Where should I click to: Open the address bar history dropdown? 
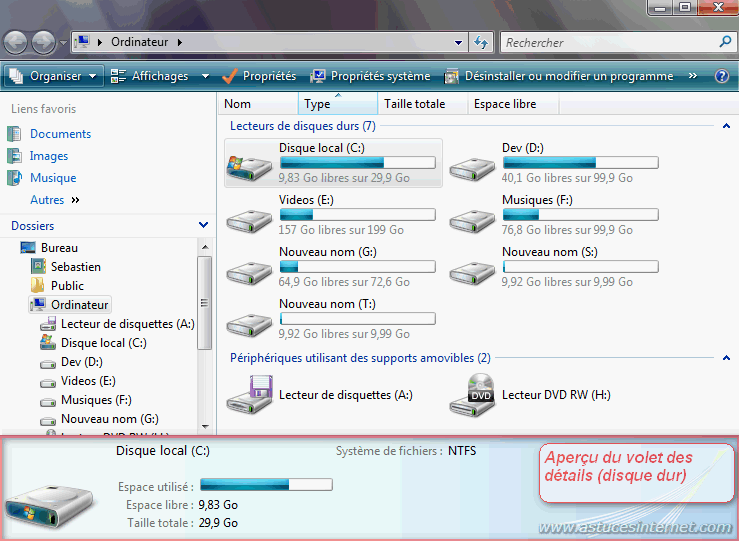click(x=458, y=42)
